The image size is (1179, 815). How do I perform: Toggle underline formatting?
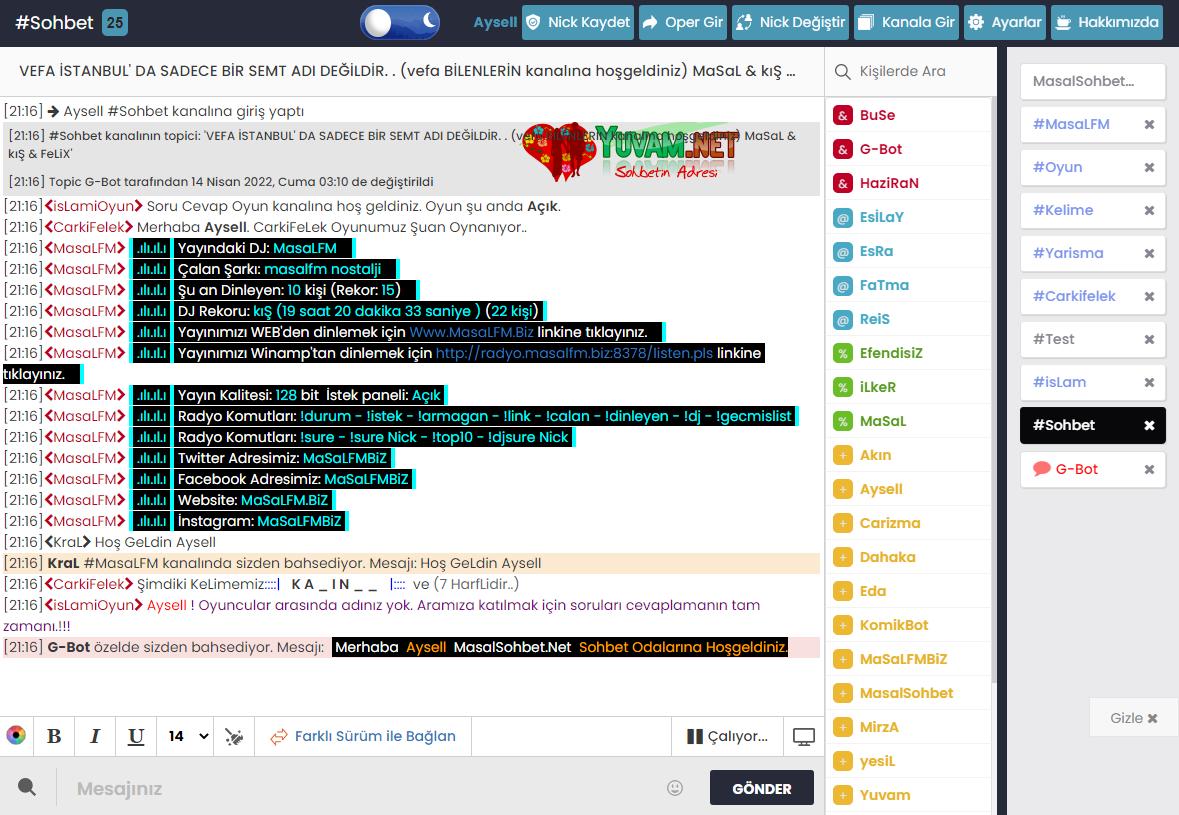tap(136, 736)
